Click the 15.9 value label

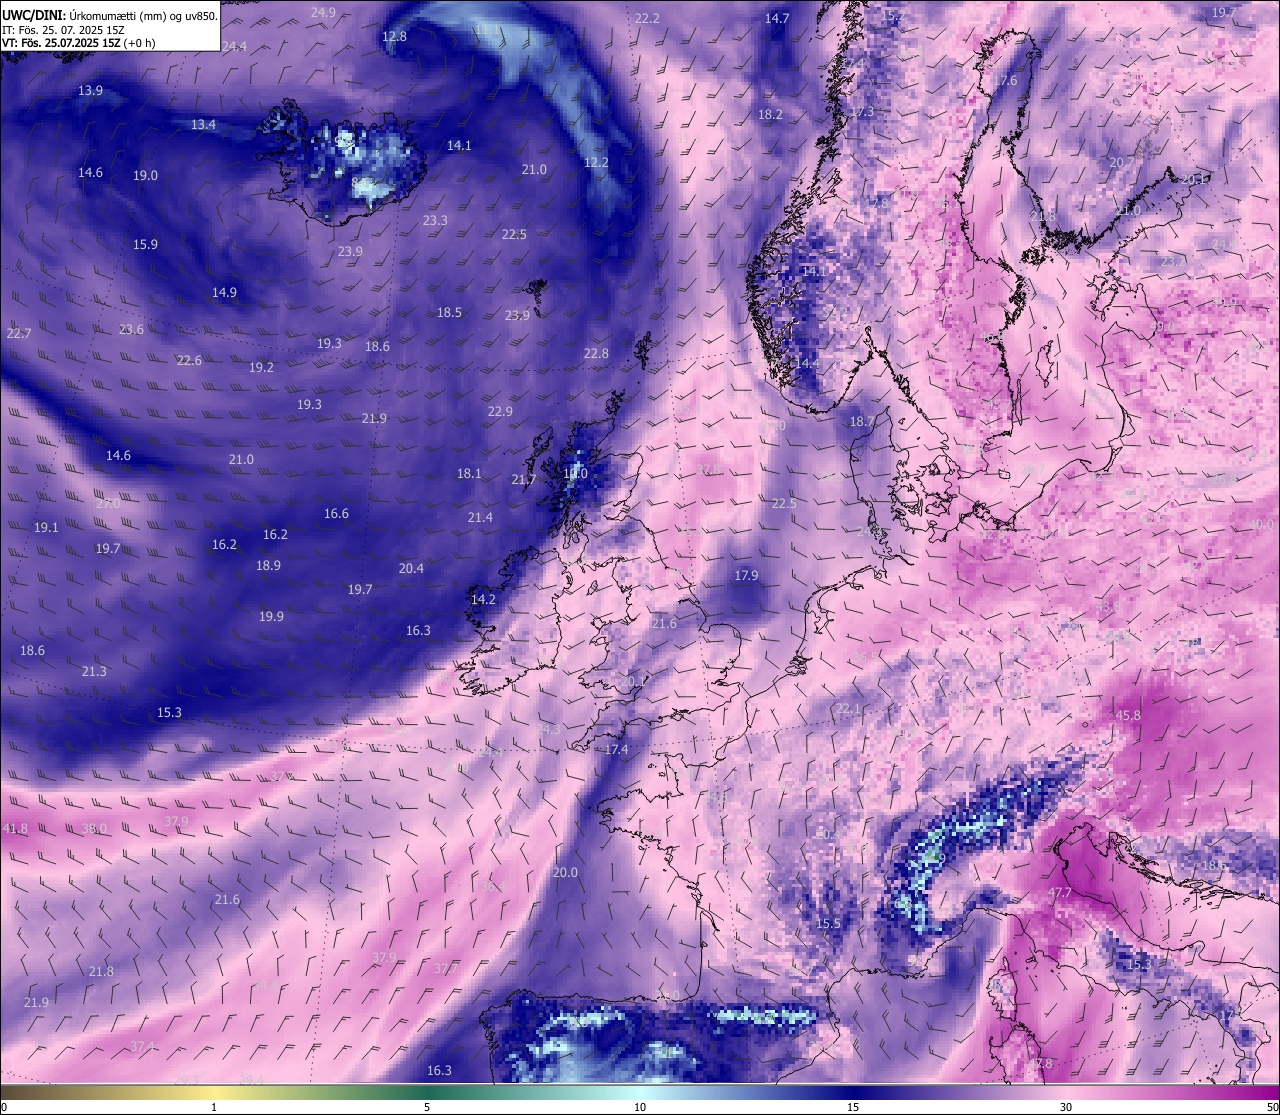coord(145,244)
